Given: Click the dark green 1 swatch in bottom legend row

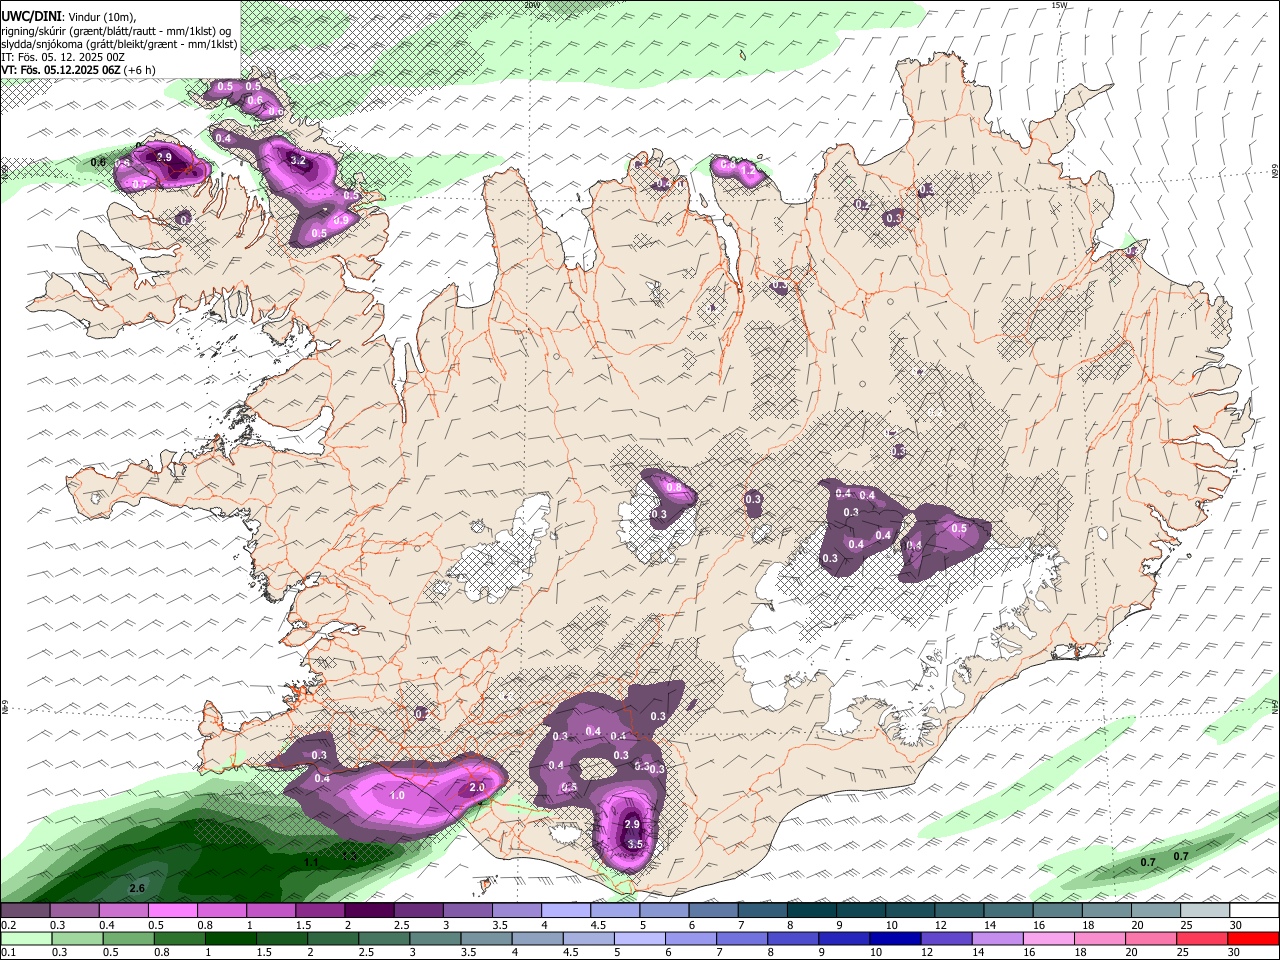Looking at the screenshot, I should tap(230, 939).
